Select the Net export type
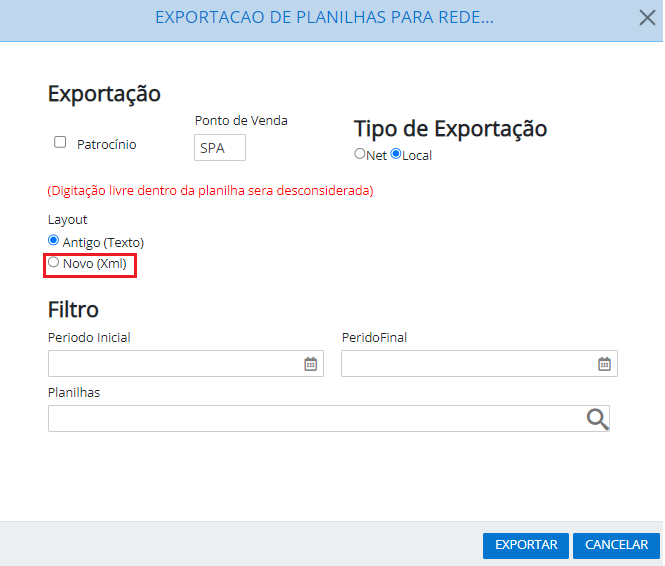The image size is (665, 566). 360,153
